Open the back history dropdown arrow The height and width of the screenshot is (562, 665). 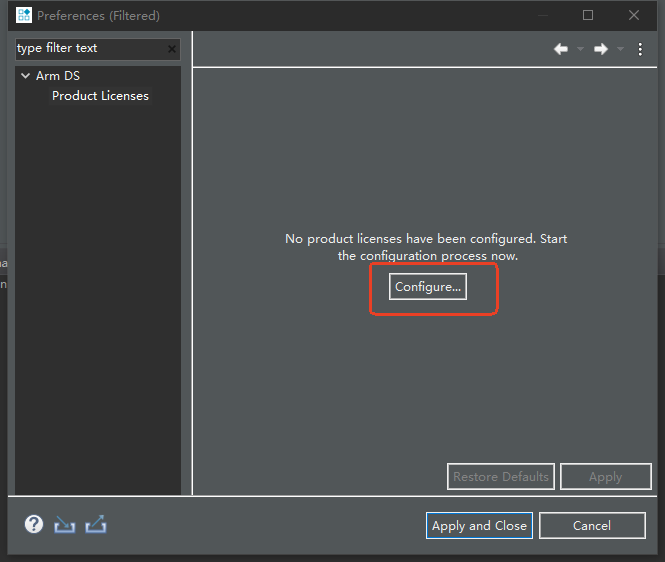coord(580,49)
